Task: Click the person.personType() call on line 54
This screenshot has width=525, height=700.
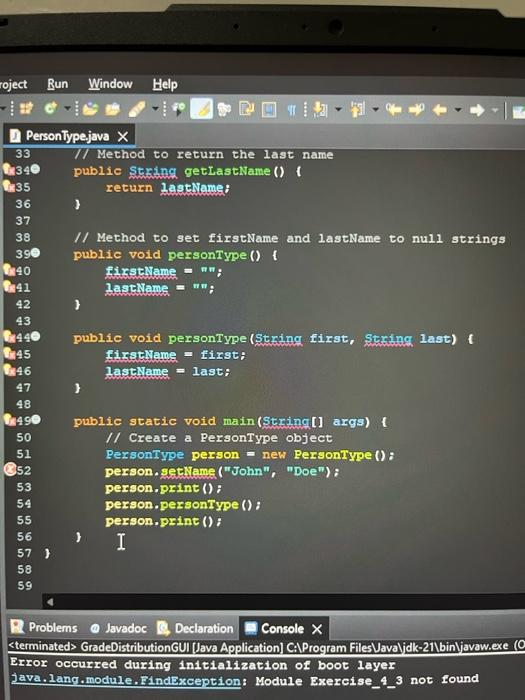Action: [183, 505]
